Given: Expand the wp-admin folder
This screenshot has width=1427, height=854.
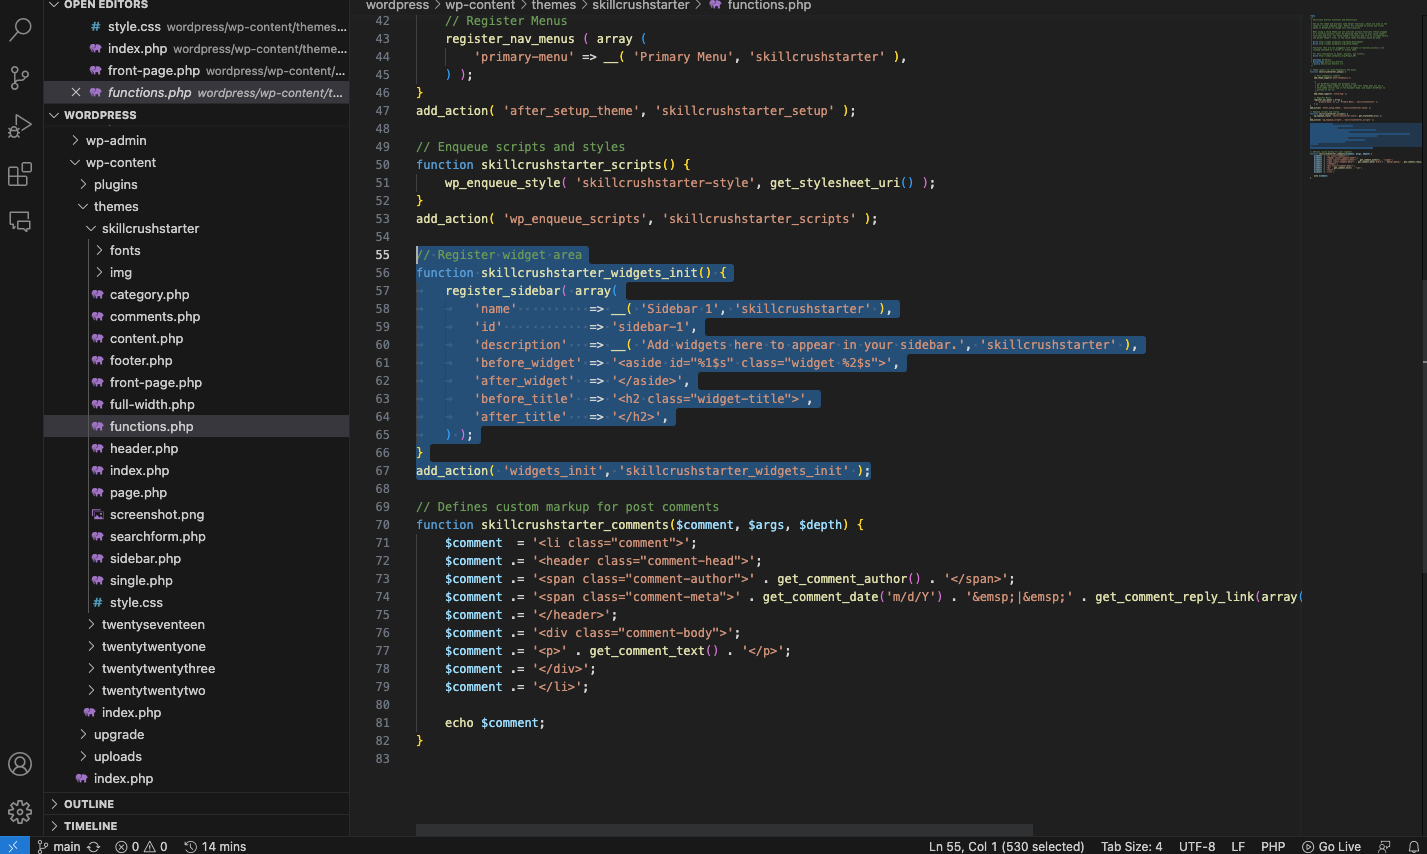Looking at the screenshot, I should (196, 141).
